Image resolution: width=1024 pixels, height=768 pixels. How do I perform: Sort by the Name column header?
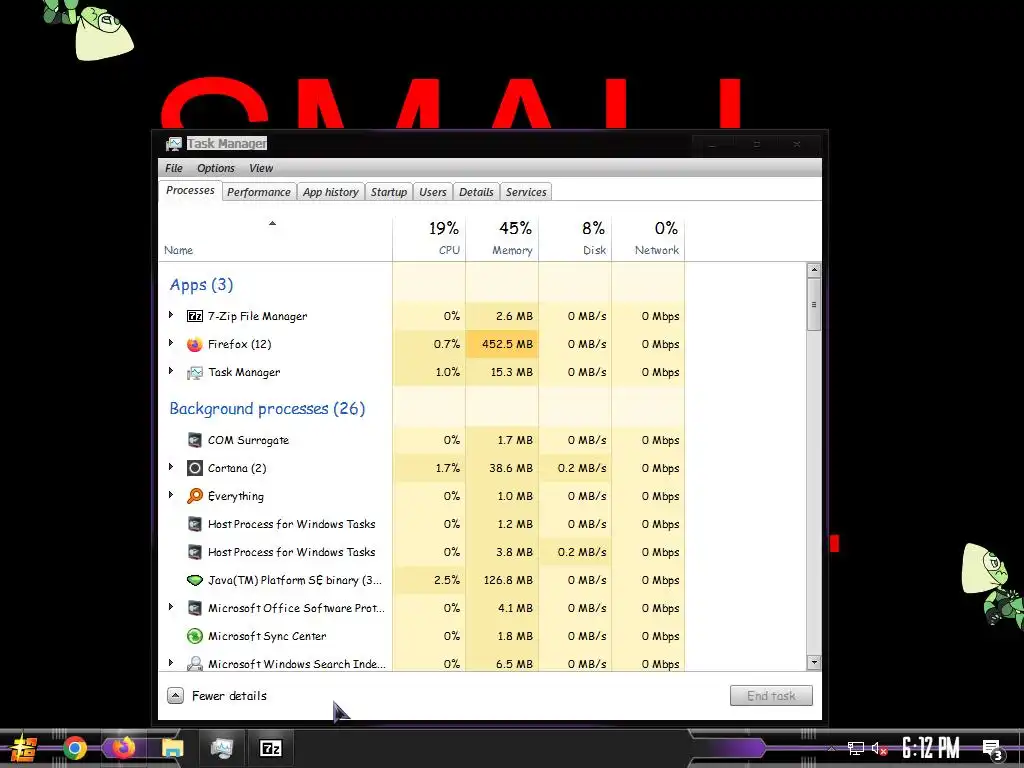[x=275, y=239]
